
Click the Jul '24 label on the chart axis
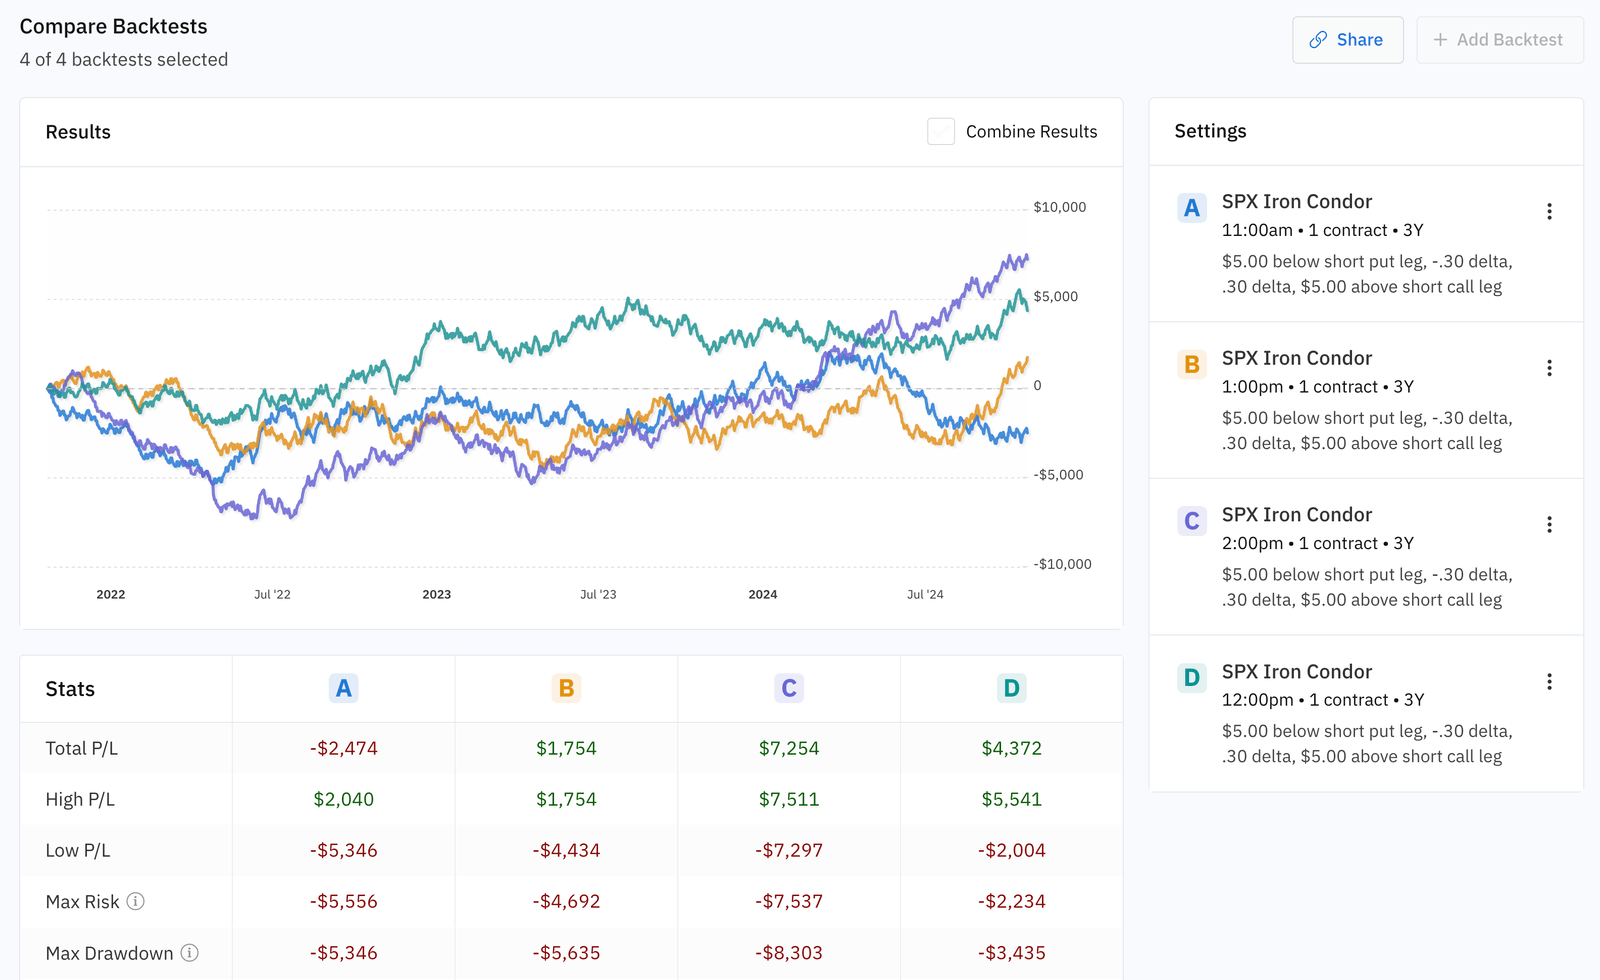(925, 593)
